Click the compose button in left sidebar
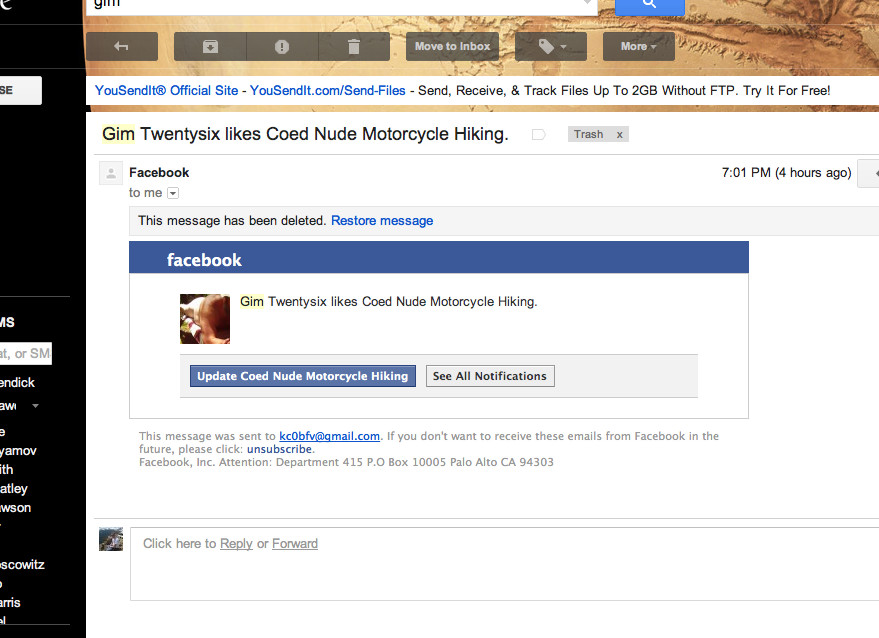Image resolution: width=879 pixels, height=638 pixels. [21, 90]
